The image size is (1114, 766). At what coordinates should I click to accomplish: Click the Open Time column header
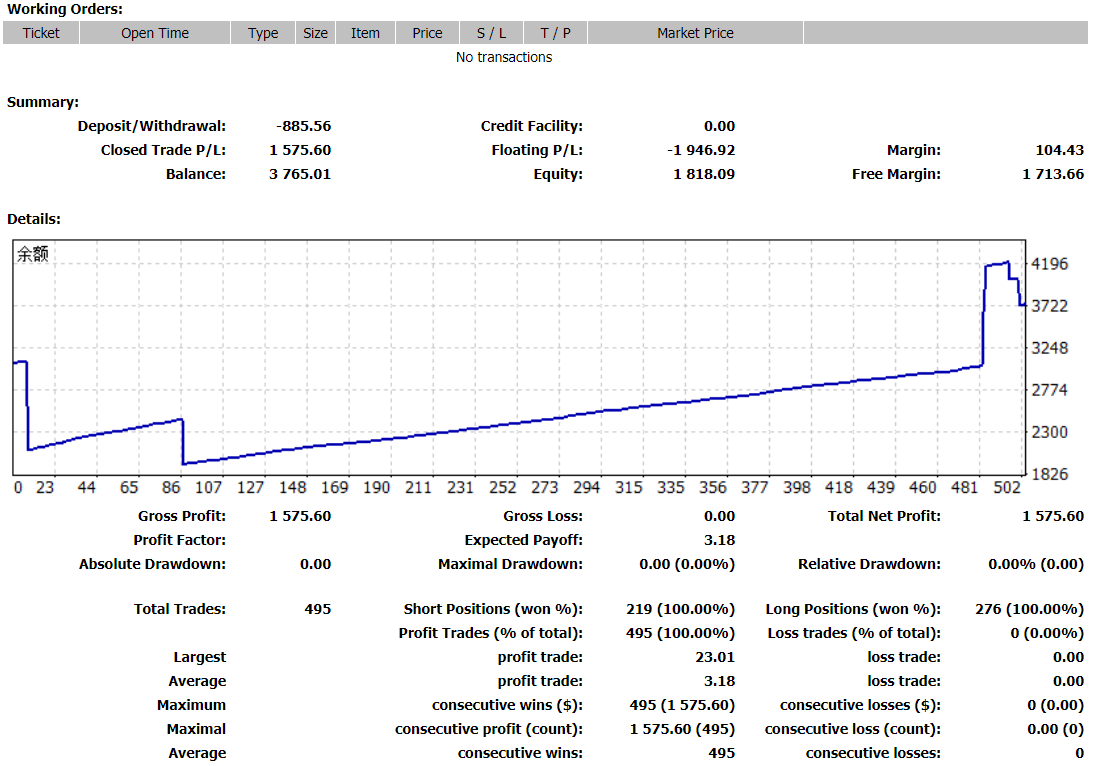pyautogui.click(x=155, y=33)
